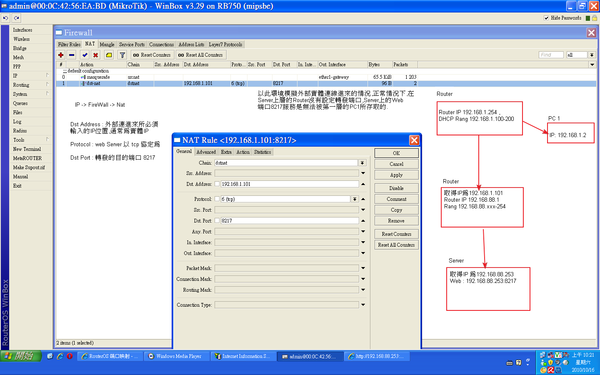Add a new NAT rule with the red plus

click(x=61, y=55)
